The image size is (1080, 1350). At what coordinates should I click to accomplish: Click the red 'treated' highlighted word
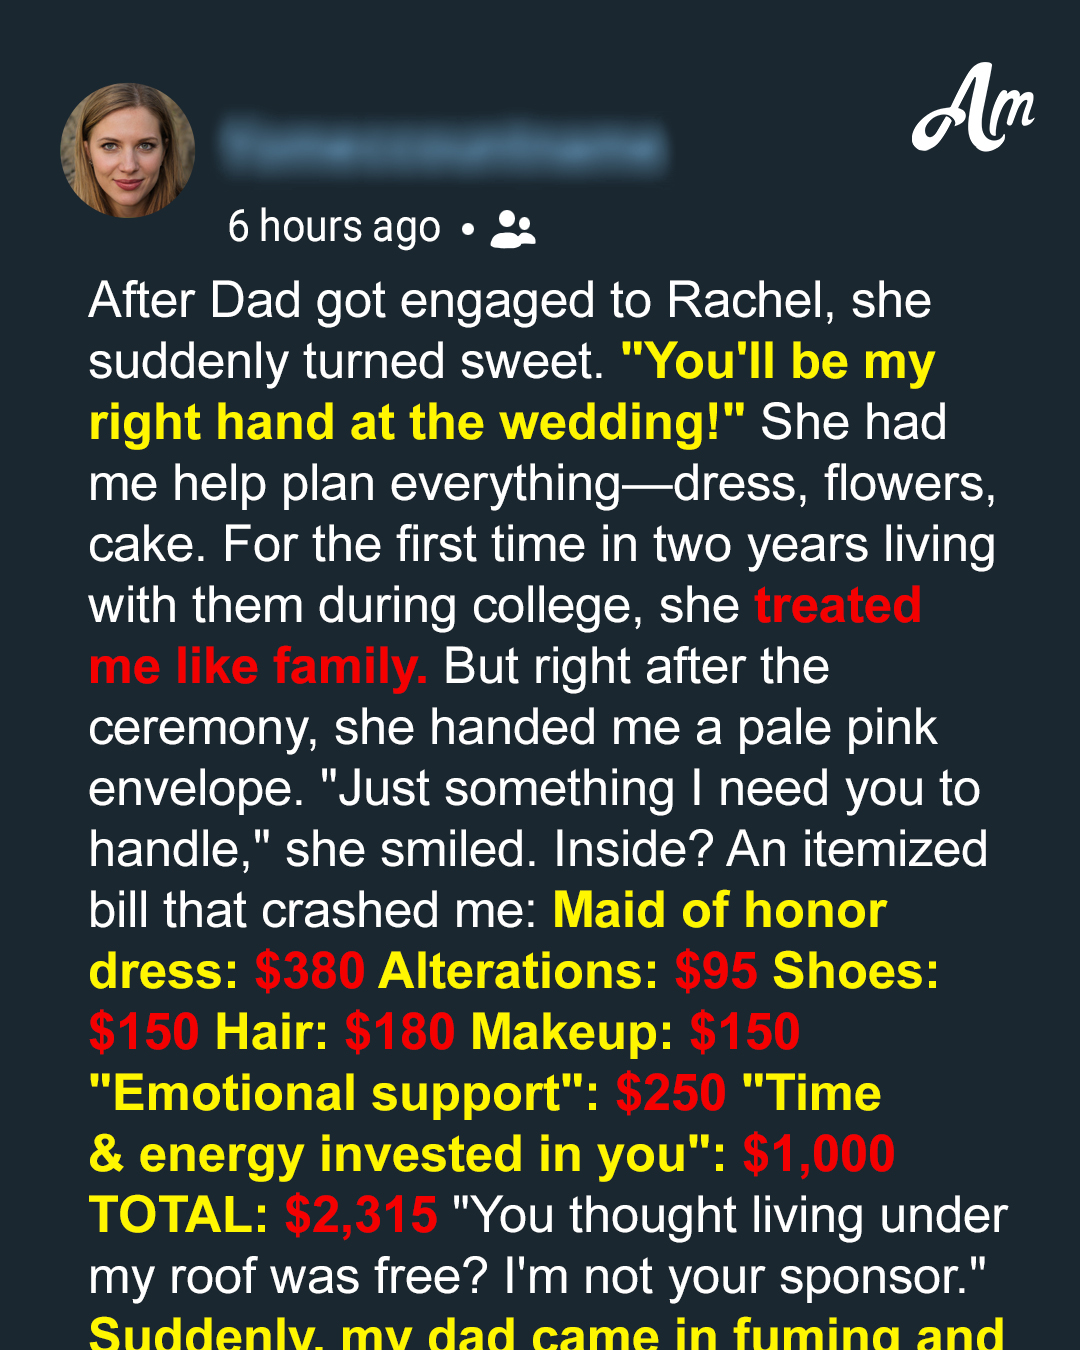click(838, 605)
